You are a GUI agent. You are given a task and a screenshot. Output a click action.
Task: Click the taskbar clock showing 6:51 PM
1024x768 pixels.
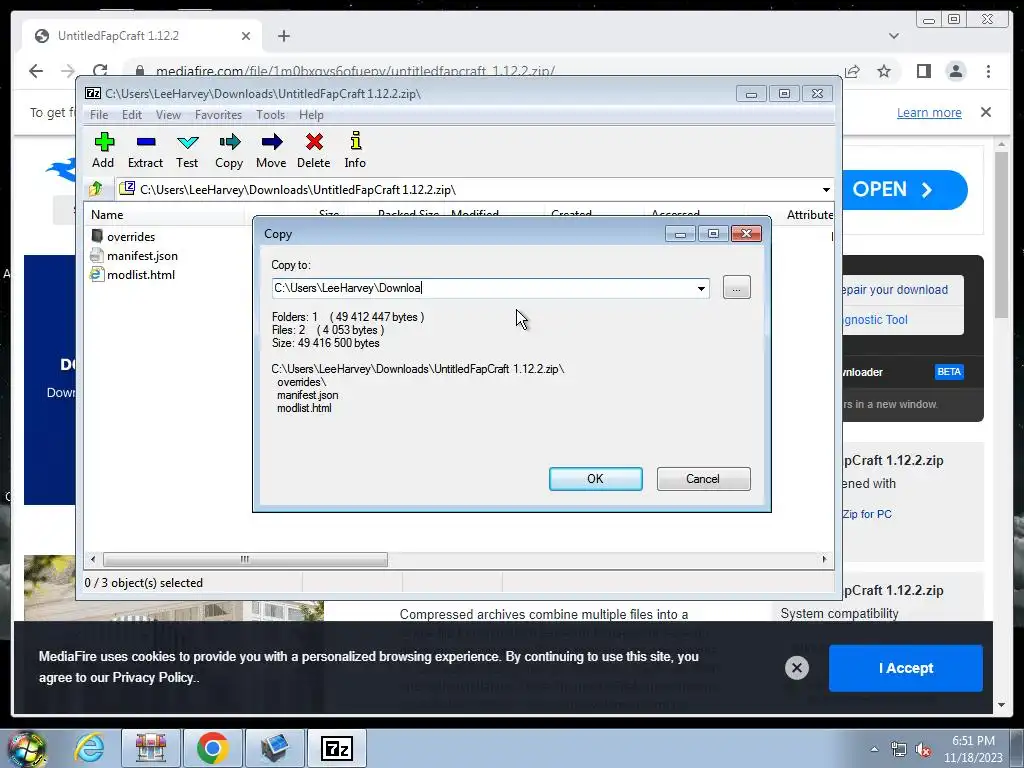coord(973,749)
